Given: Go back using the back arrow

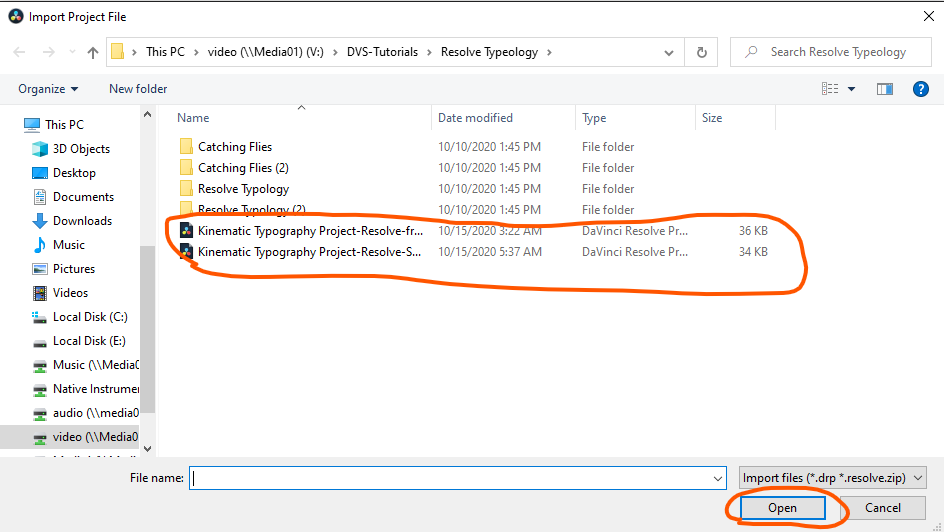Looking at the screenshot, I should coord(19,52).
